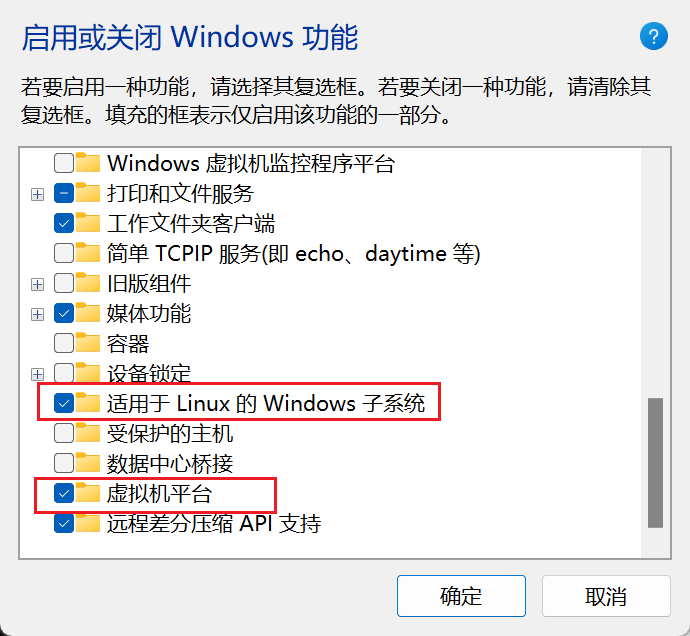Select the 数据中心桥接 list item label
The height and width of the screenshot is (636, 690).
click(170, 463)
